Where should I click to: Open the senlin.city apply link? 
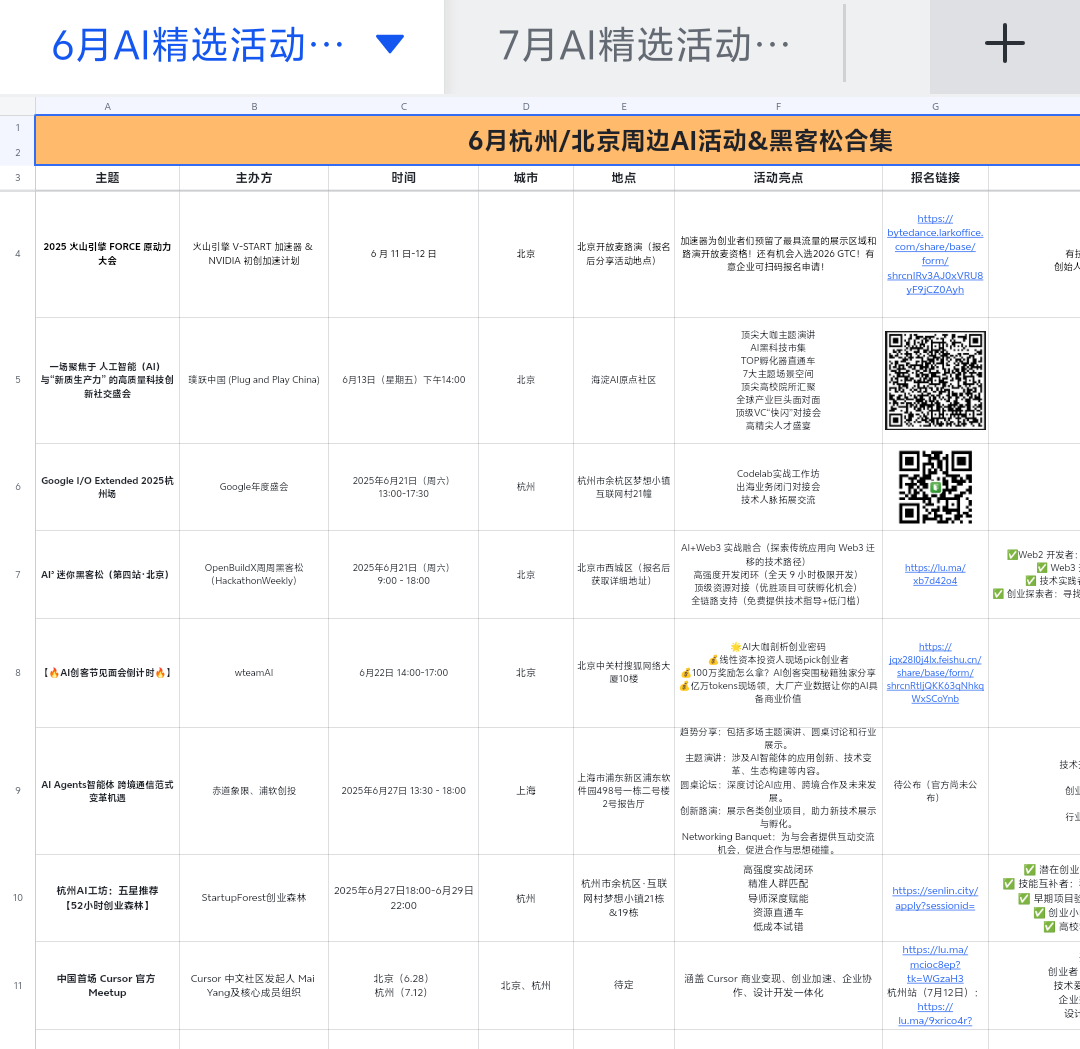pos(935,898)
